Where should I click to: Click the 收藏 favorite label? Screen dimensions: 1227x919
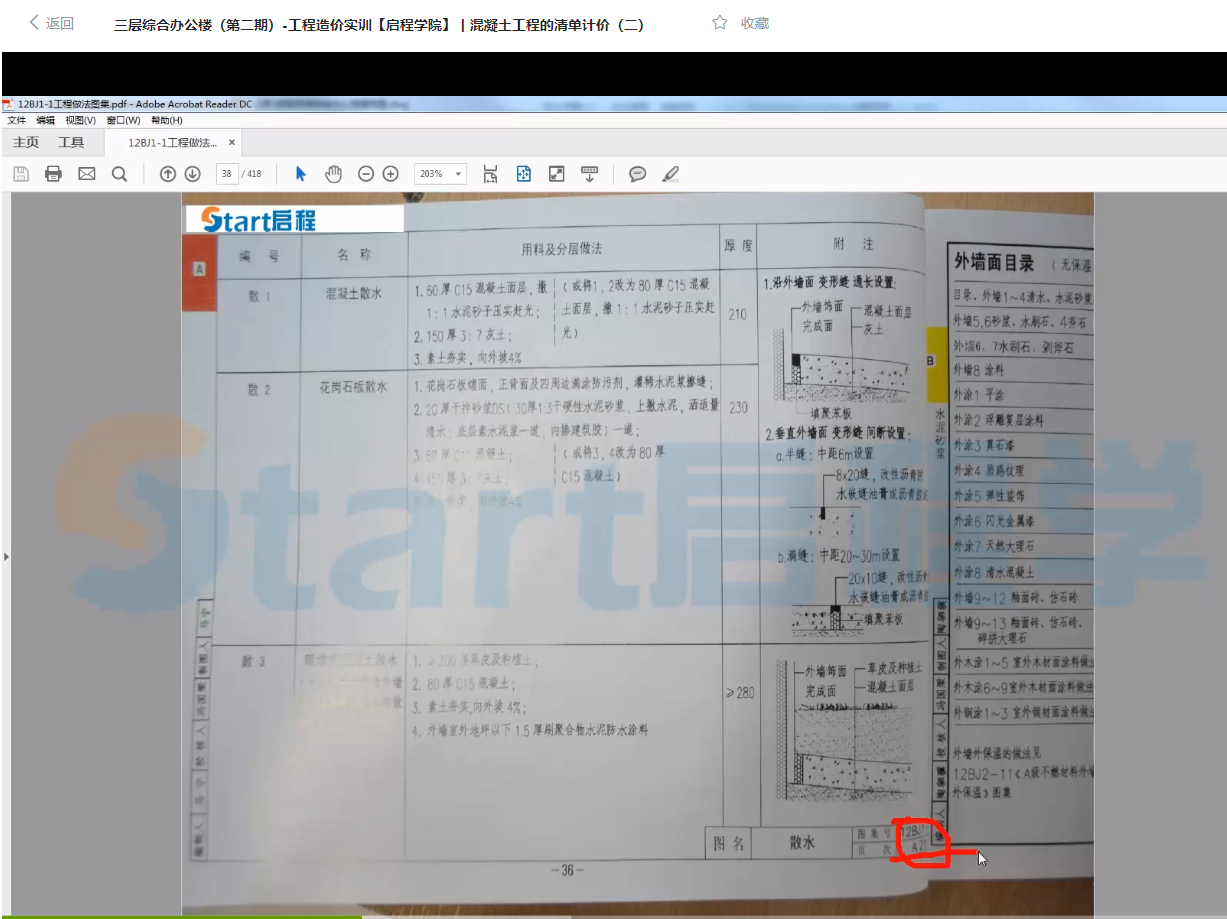(755, 23)
